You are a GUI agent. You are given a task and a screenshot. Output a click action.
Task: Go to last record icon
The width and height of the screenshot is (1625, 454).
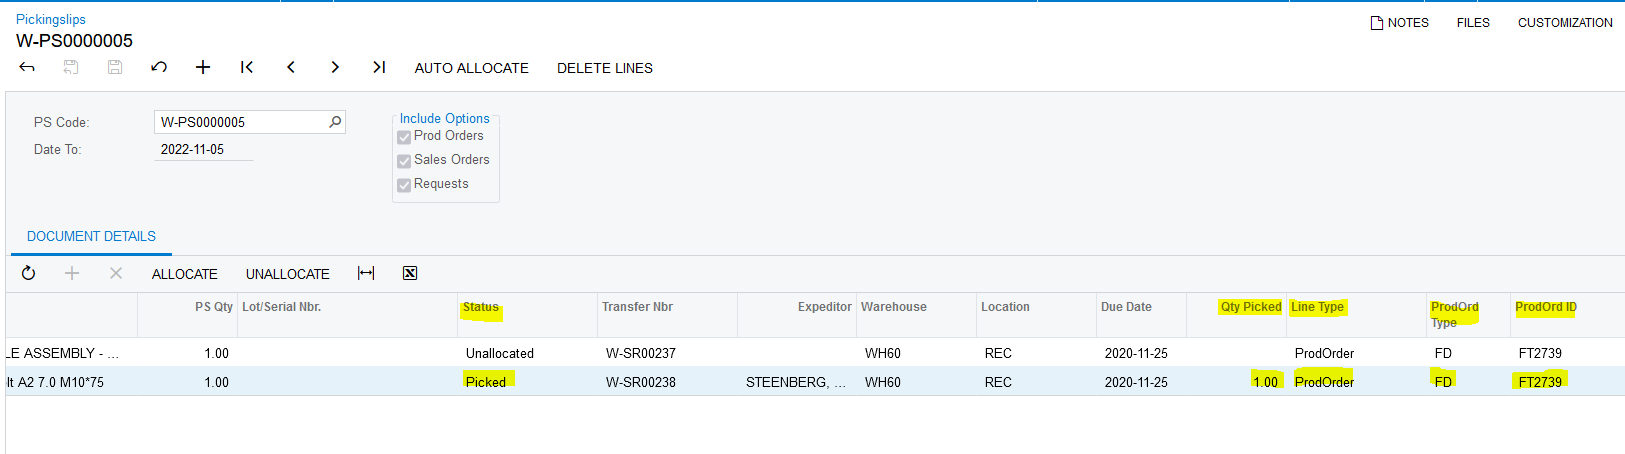[379, 67]
